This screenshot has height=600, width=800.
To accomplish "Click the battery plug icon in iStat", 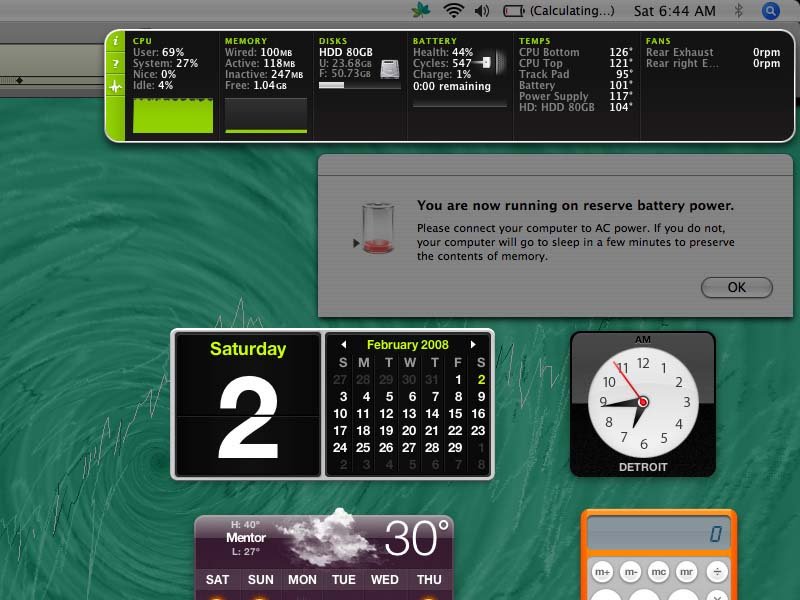I will coord(486,62).
